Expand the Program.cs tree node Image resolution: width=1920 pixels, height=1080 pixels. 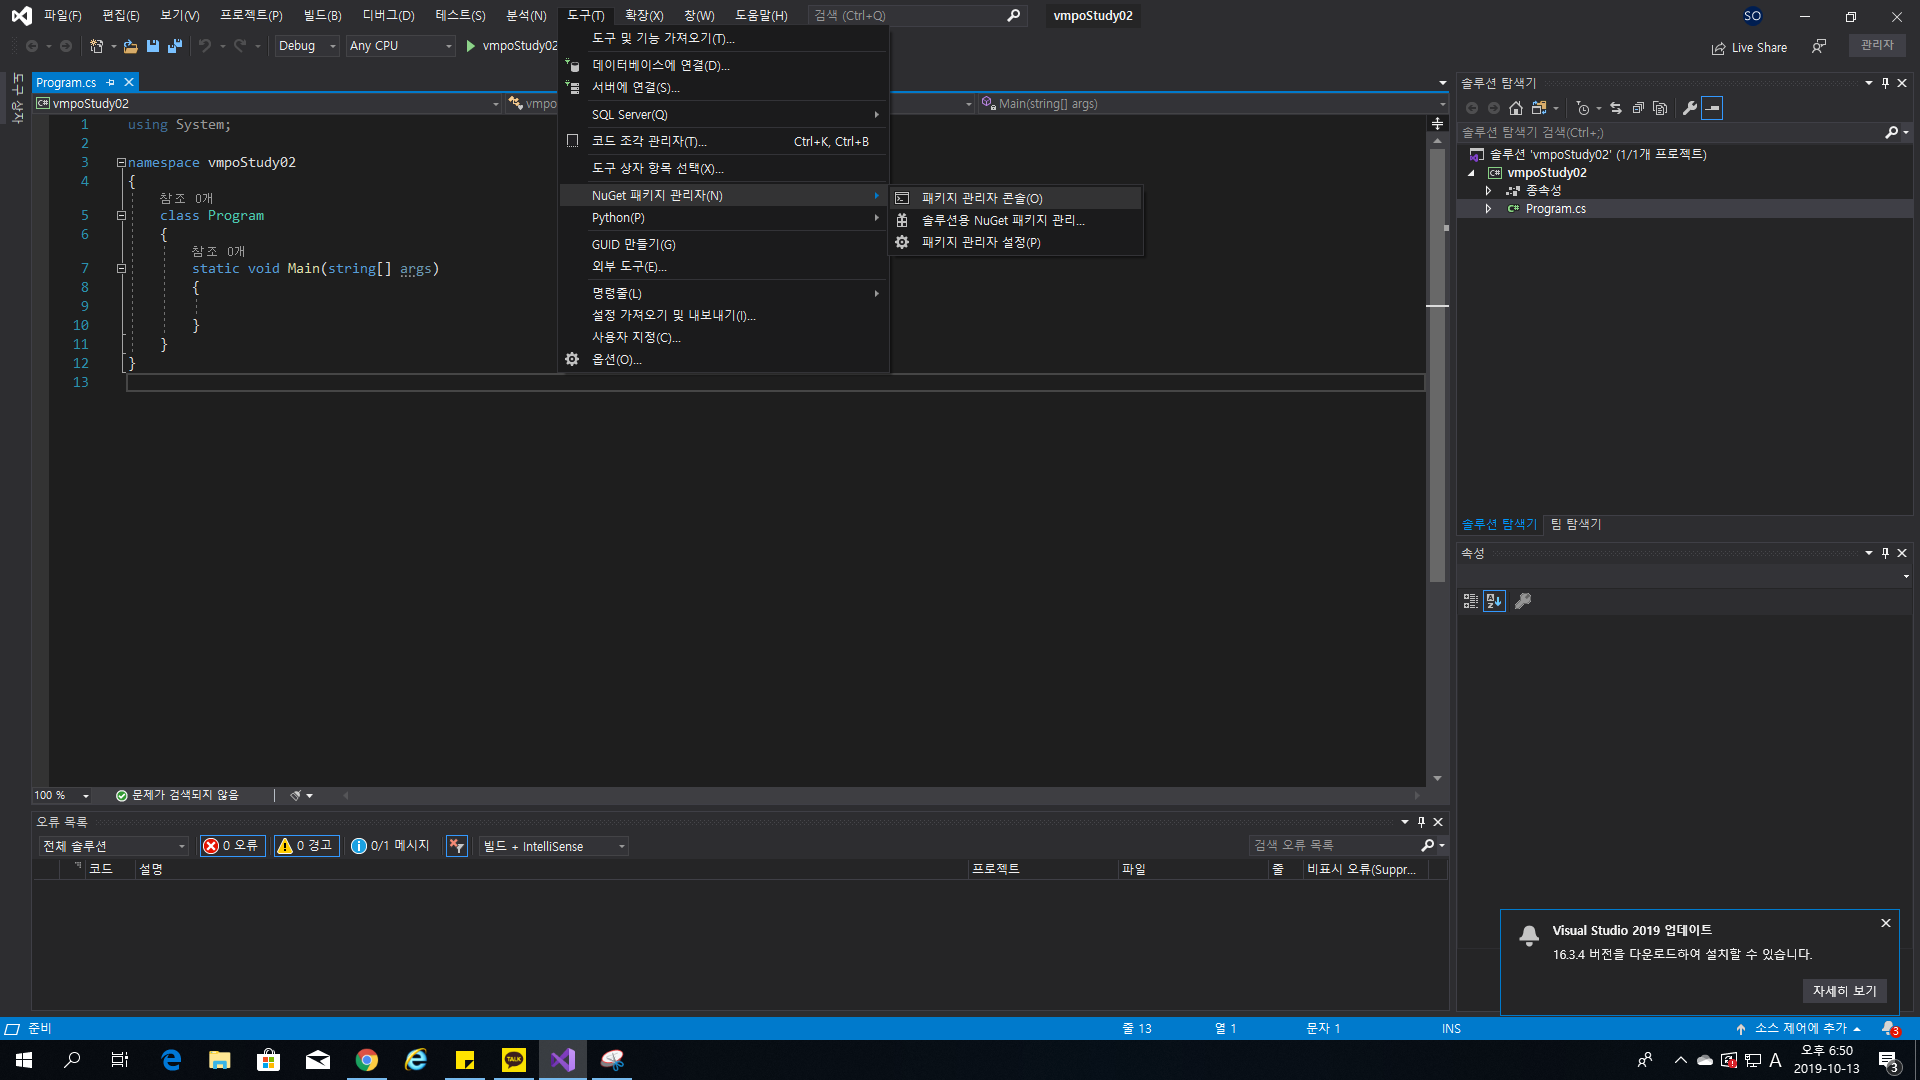(1488, 209)
